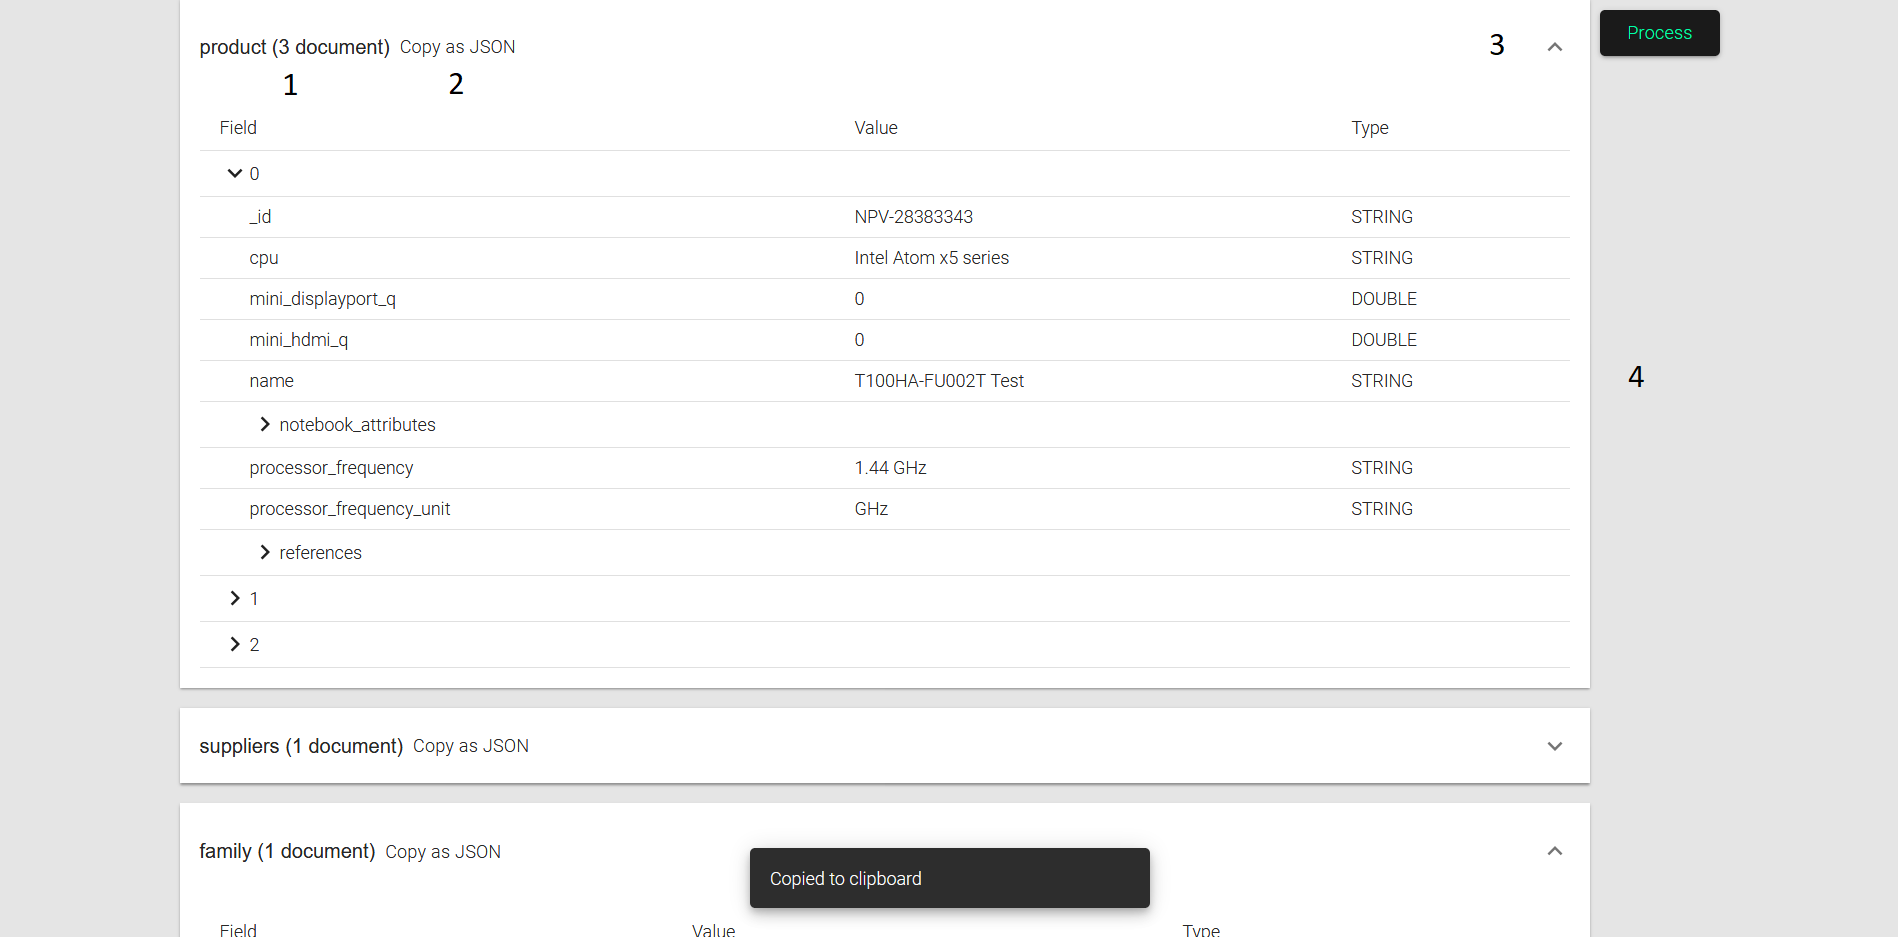
Task: Select the GHz unit value
Action: coord(871,509)
